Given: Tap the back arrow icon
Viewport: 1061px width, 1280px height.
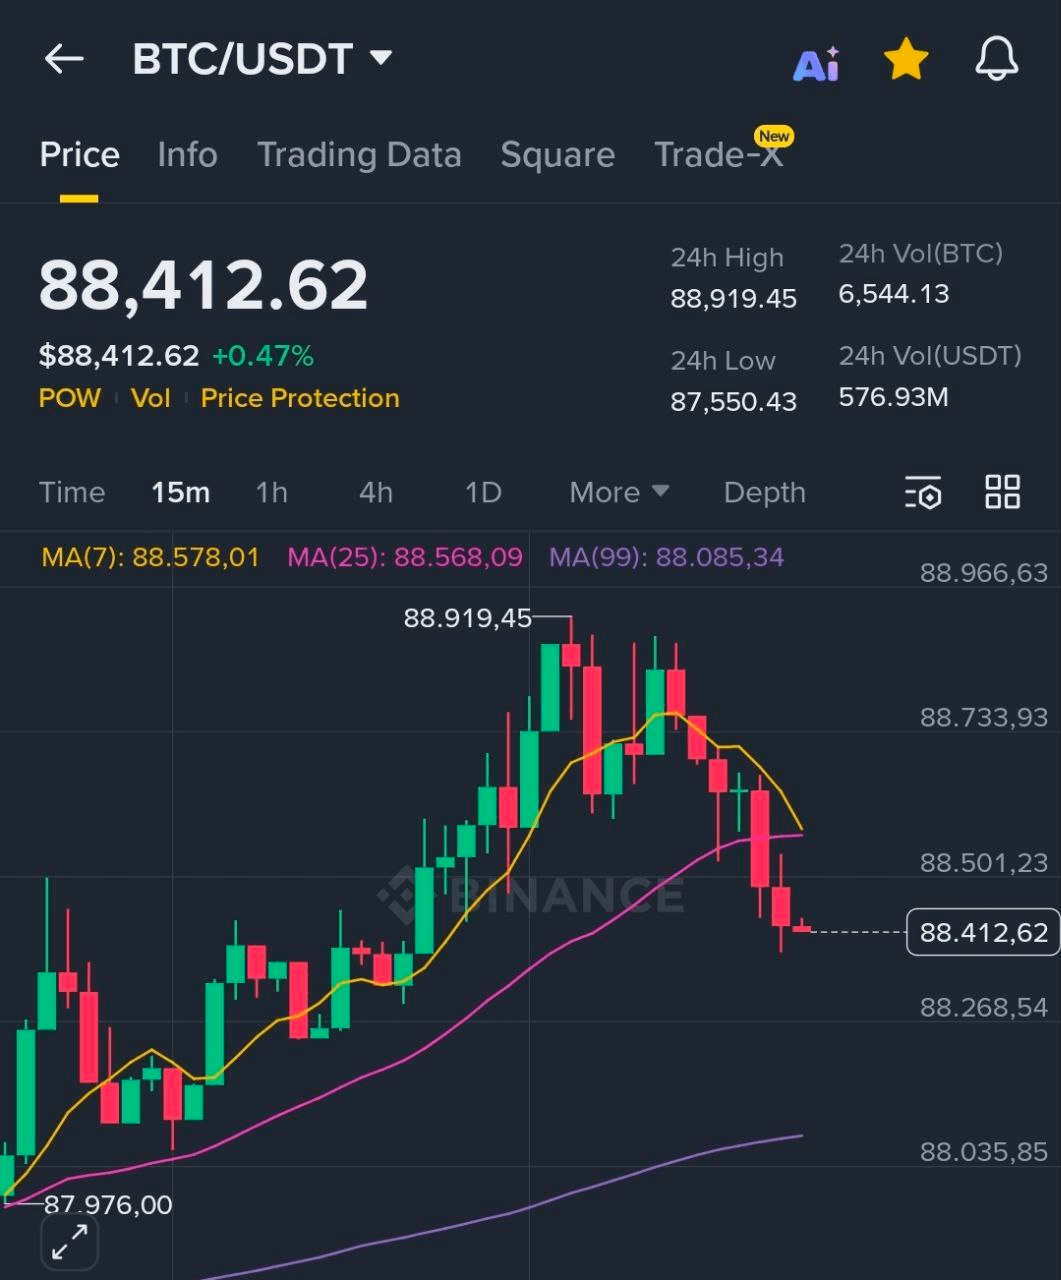Looking at the screenshot, I should [64, 59].
